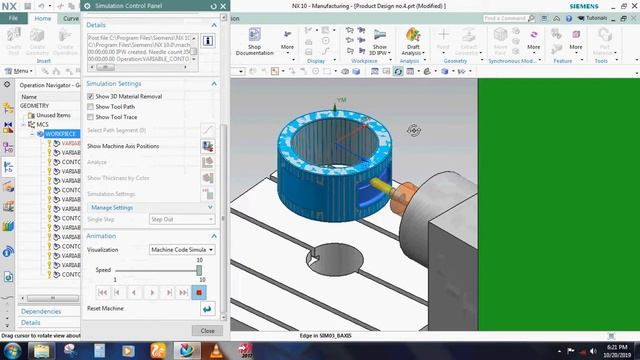
Task: Expand Dependencies in Operation Navigator
Action: tap(41, 311)
